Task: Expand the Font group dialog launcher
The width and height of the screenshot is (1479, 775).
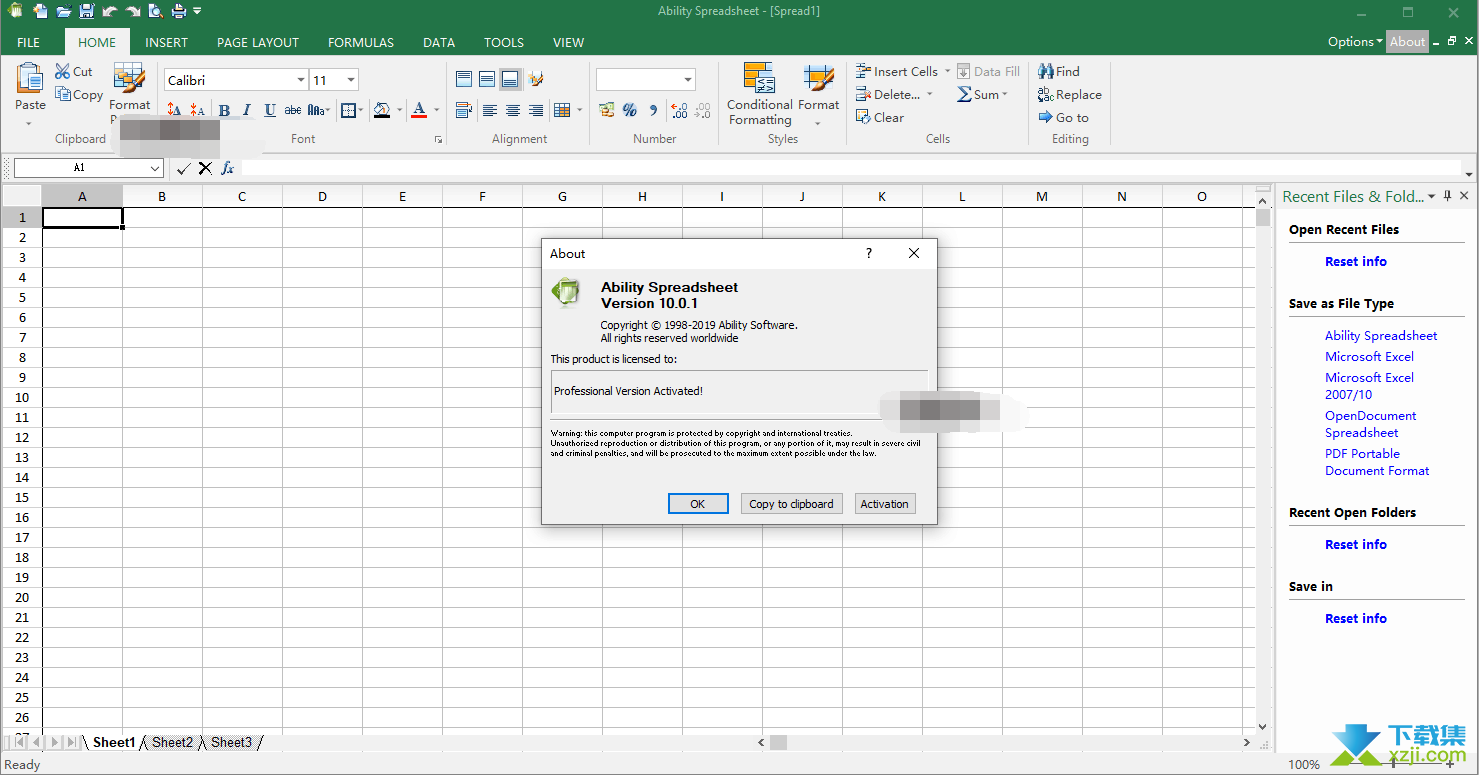Action: (x=438, y=140)
